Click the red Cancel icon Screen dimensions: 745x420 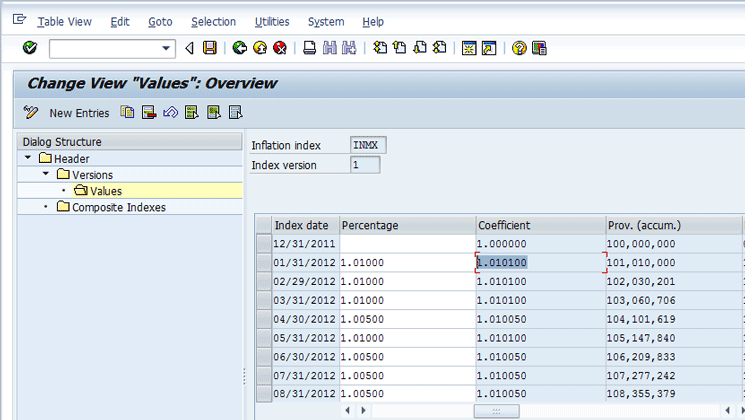click(x=280, y=48)
